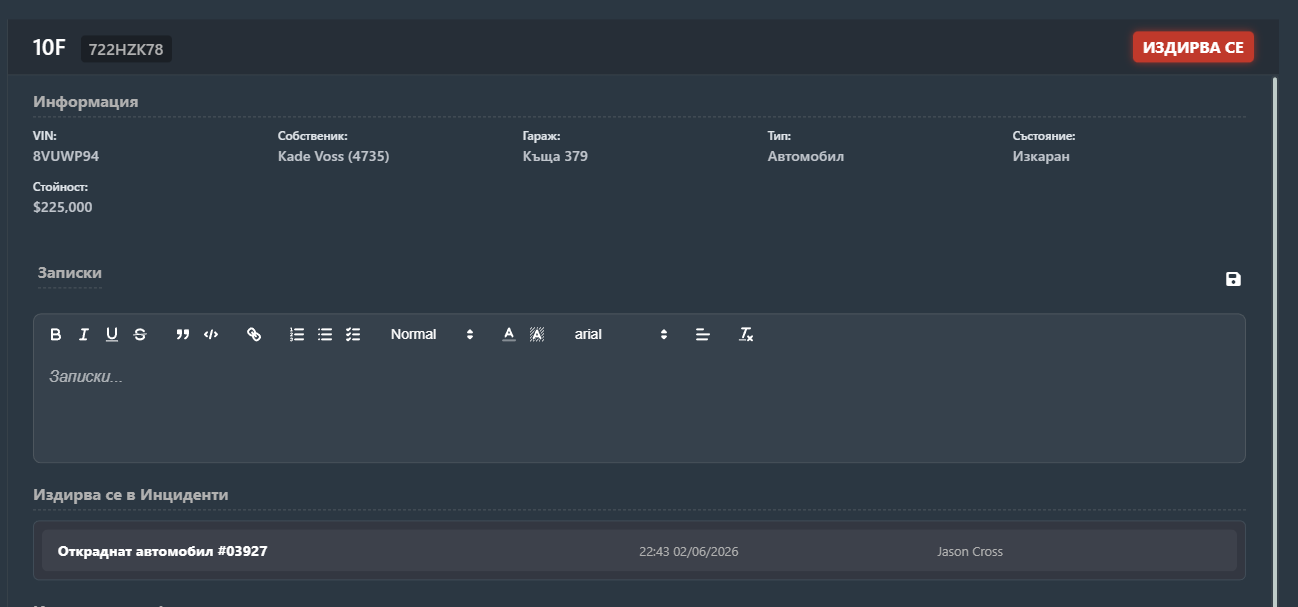Image resolution: width=1298 pixels, height=607 pixels.
Task: Click into the Записки text area
Action: click(x=639, y=408)
